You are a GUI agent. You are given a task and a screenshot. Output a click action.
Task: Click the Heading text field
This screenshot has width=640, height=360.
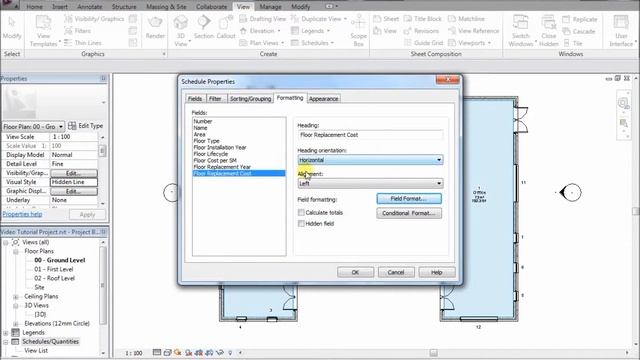click(x=370, y=135)
